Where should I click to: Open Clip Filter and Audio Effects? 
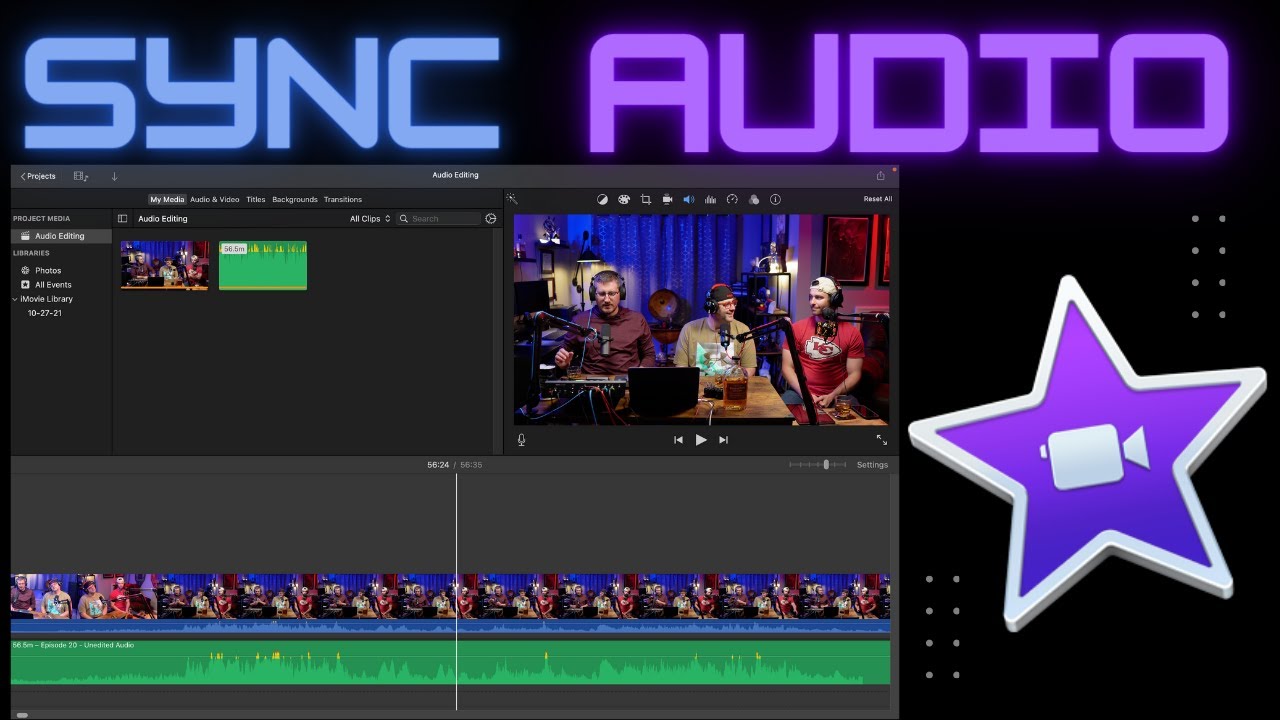click(754, 199)
